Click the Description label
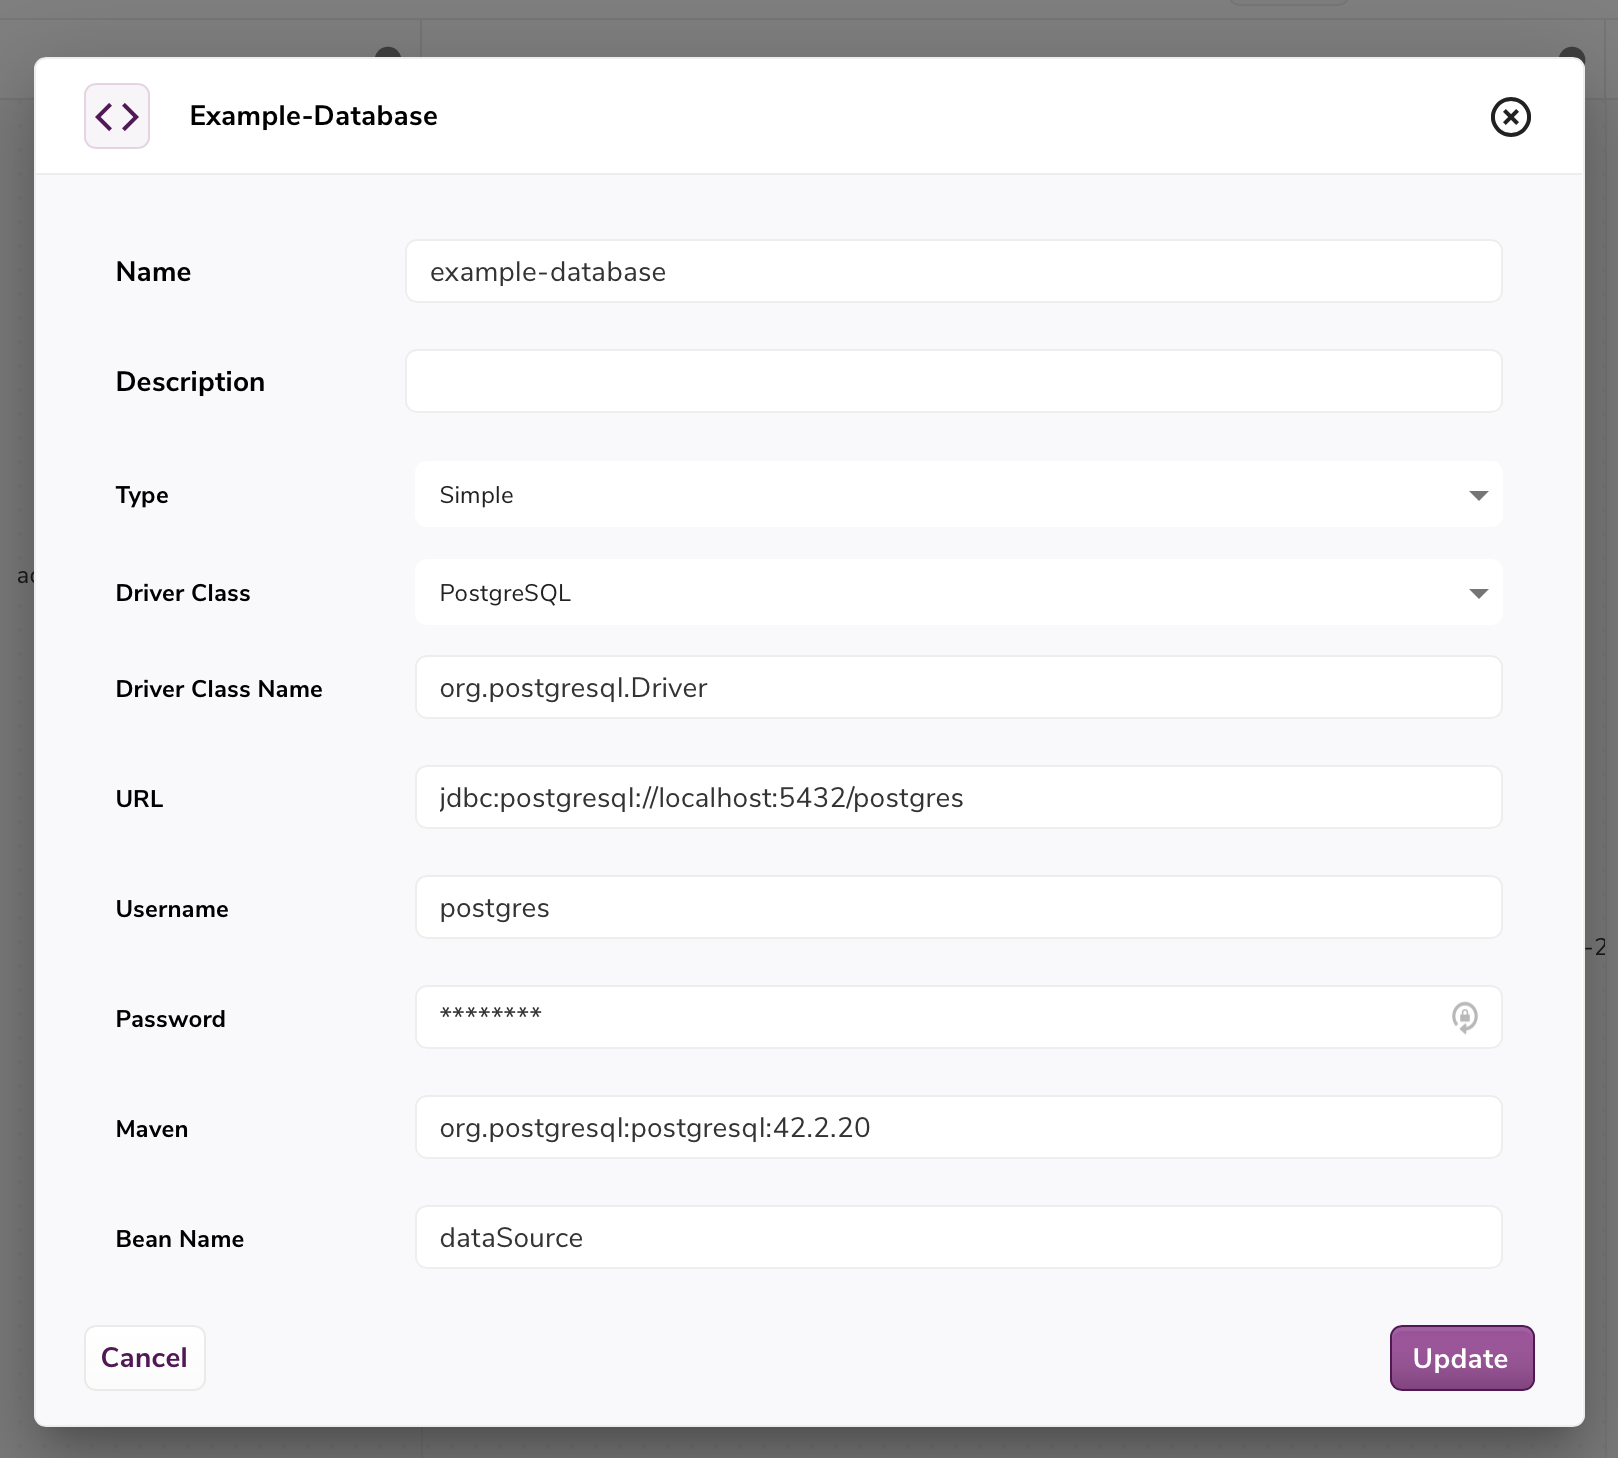 pyautogui.click(x=190, y=382)
